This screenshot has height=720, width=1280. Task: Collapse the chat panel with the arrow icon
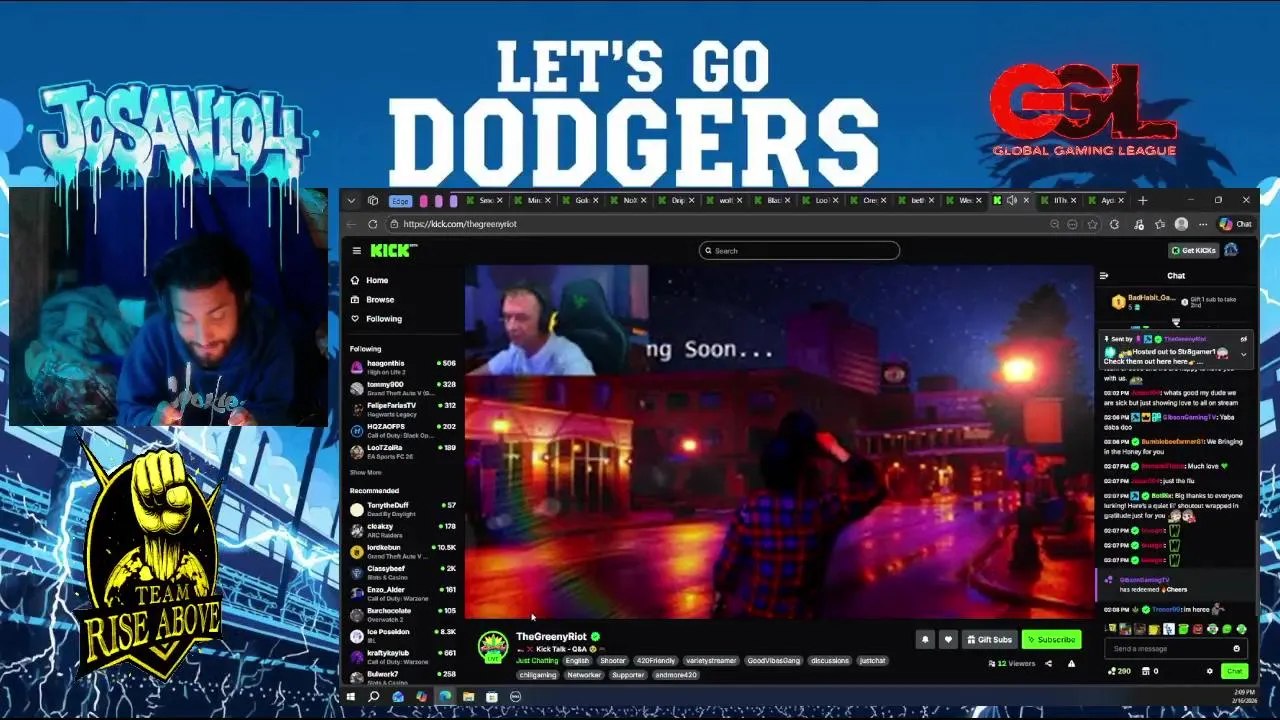[x=1104, y=276]
